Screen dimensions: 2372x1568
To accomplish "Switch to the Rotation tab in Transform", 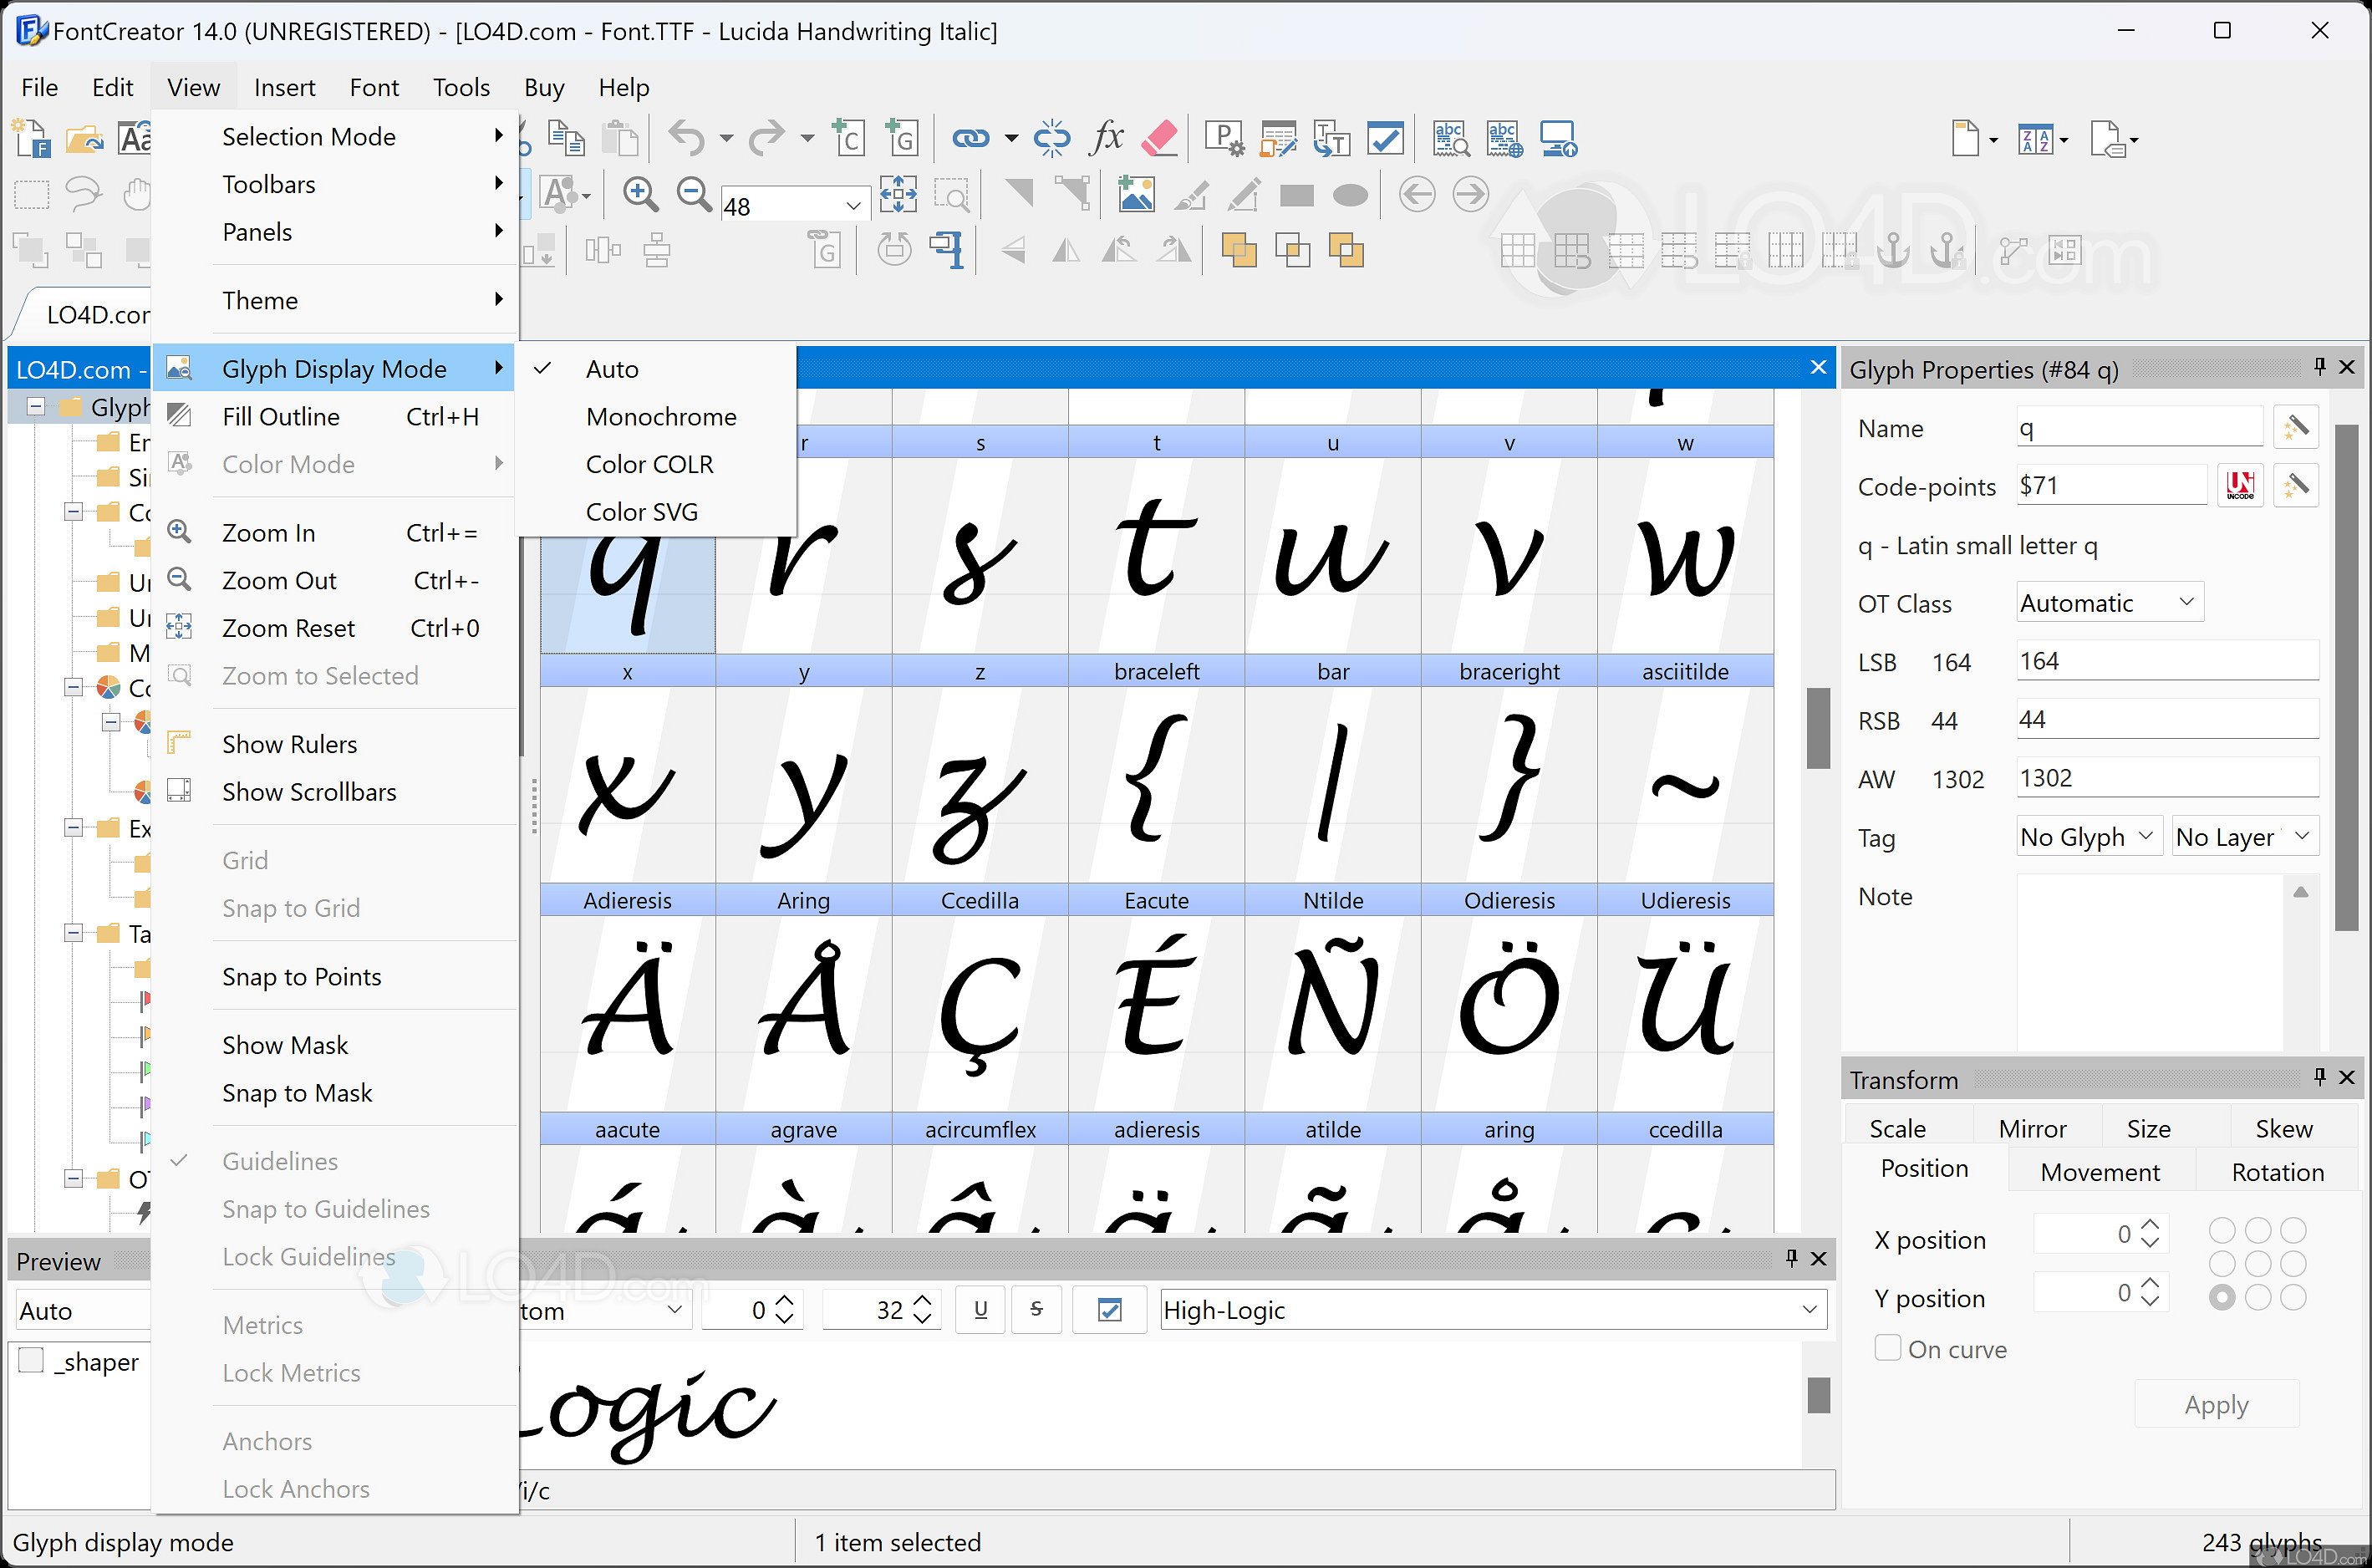I will (2277, 1171).
